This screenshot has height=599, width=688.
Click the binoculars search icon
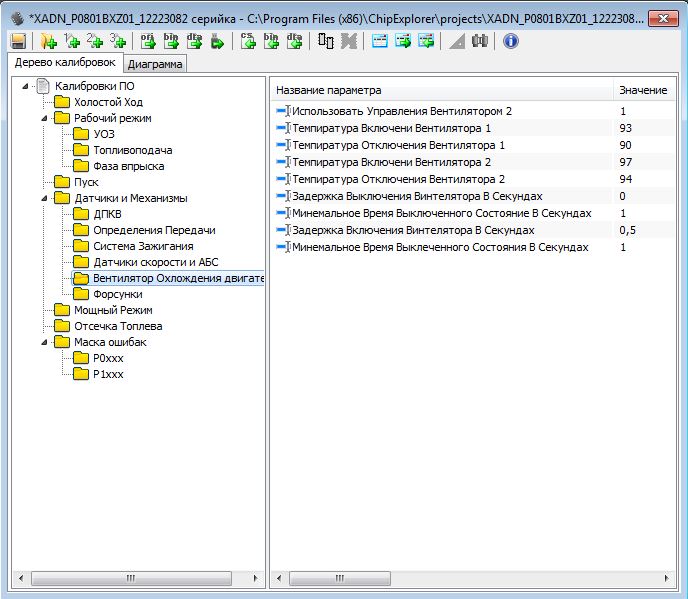(480, 41)
